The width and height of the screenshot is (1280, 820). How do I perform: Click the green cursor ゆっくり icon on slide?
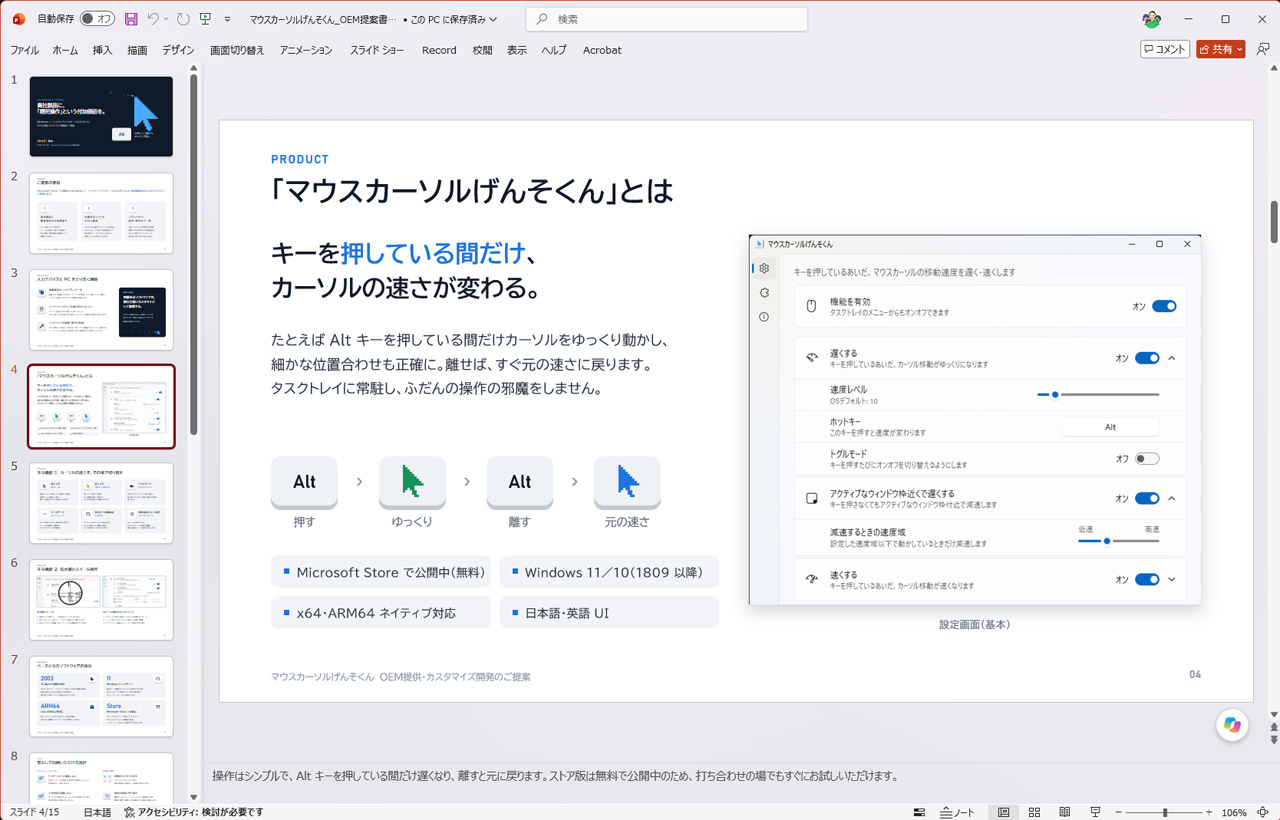pos(412,481)
